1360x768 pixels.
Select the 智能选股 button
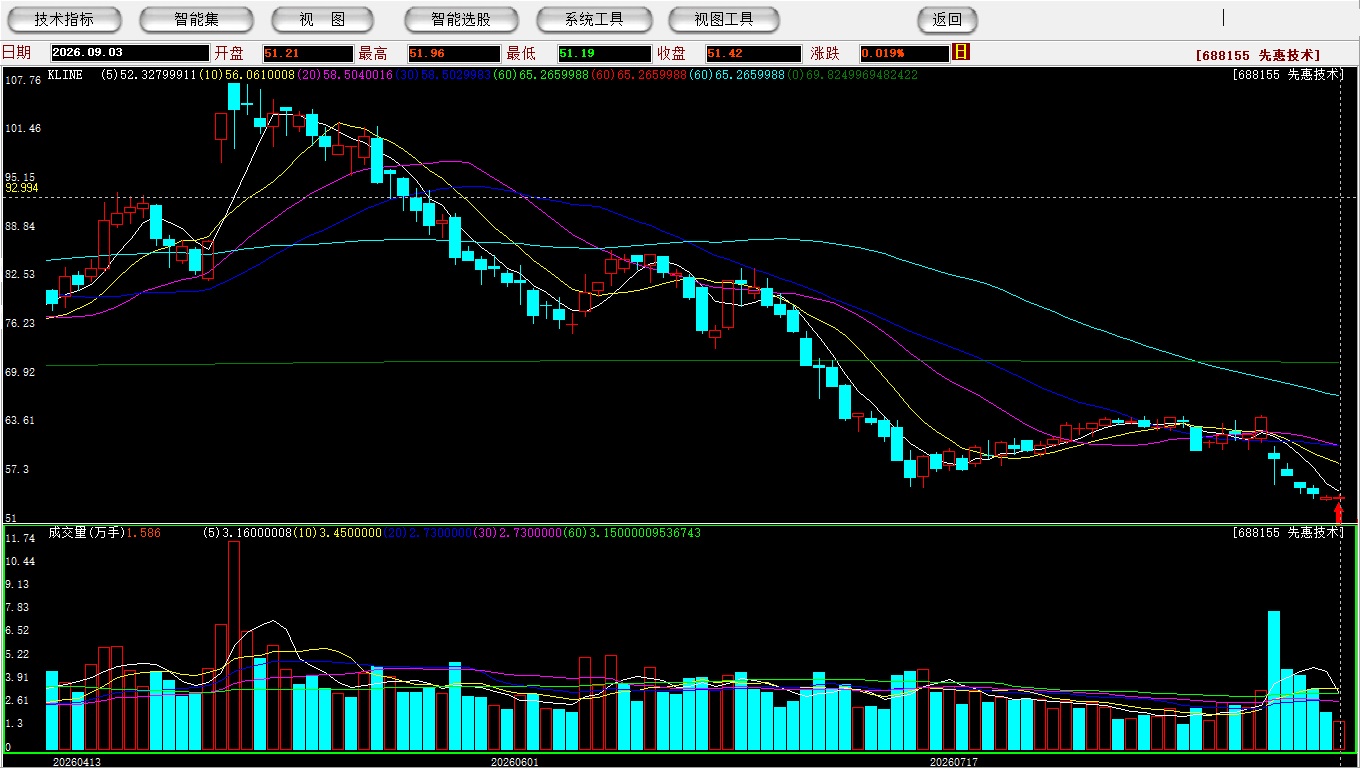click(461, 19)
